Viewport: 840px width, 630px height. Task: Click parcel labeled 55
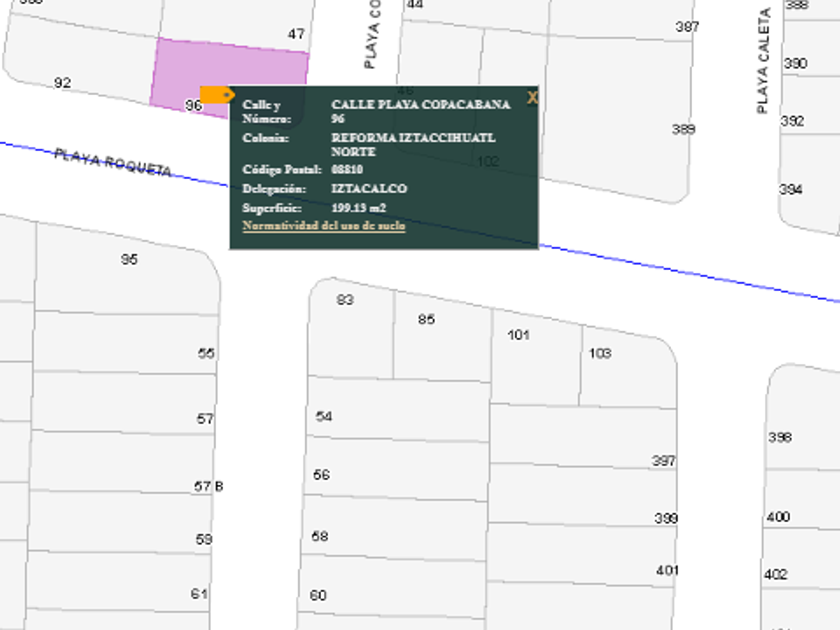pos(206,354)
